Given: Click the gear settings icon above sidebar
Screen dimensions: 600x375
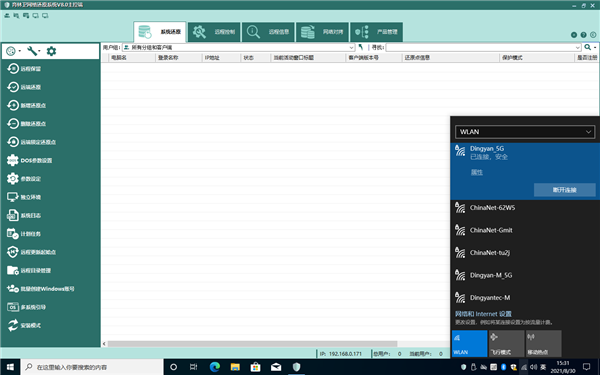Looking at the screenshot, I should 51,51.
